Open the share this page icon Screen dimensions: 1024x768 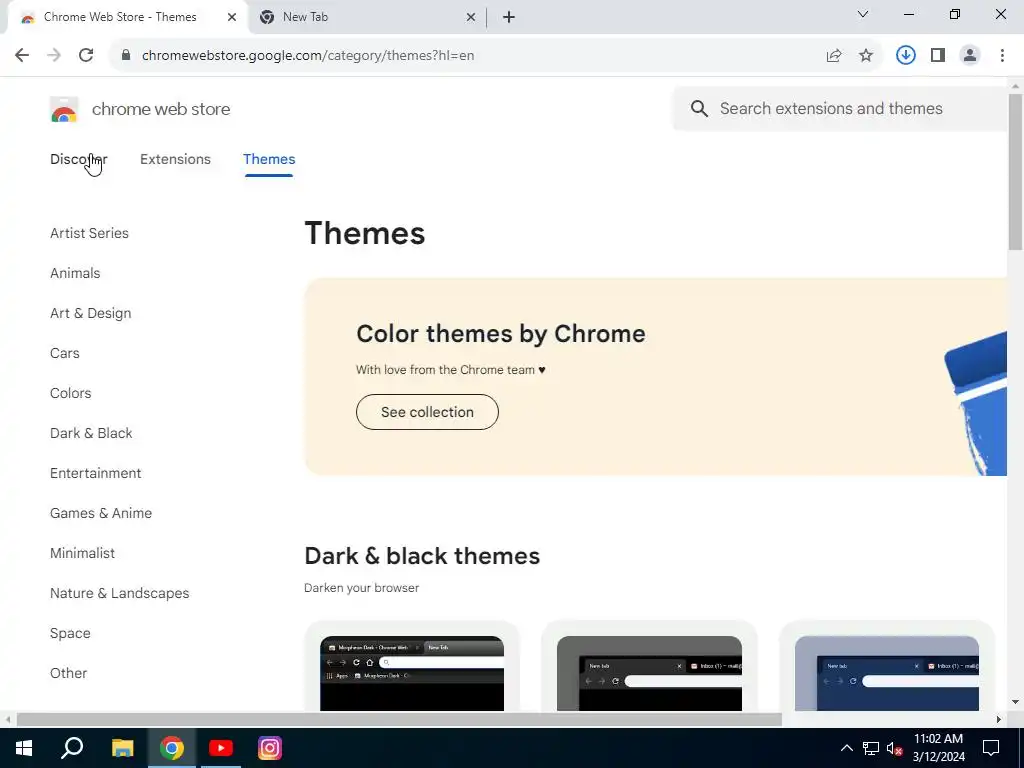834,56
